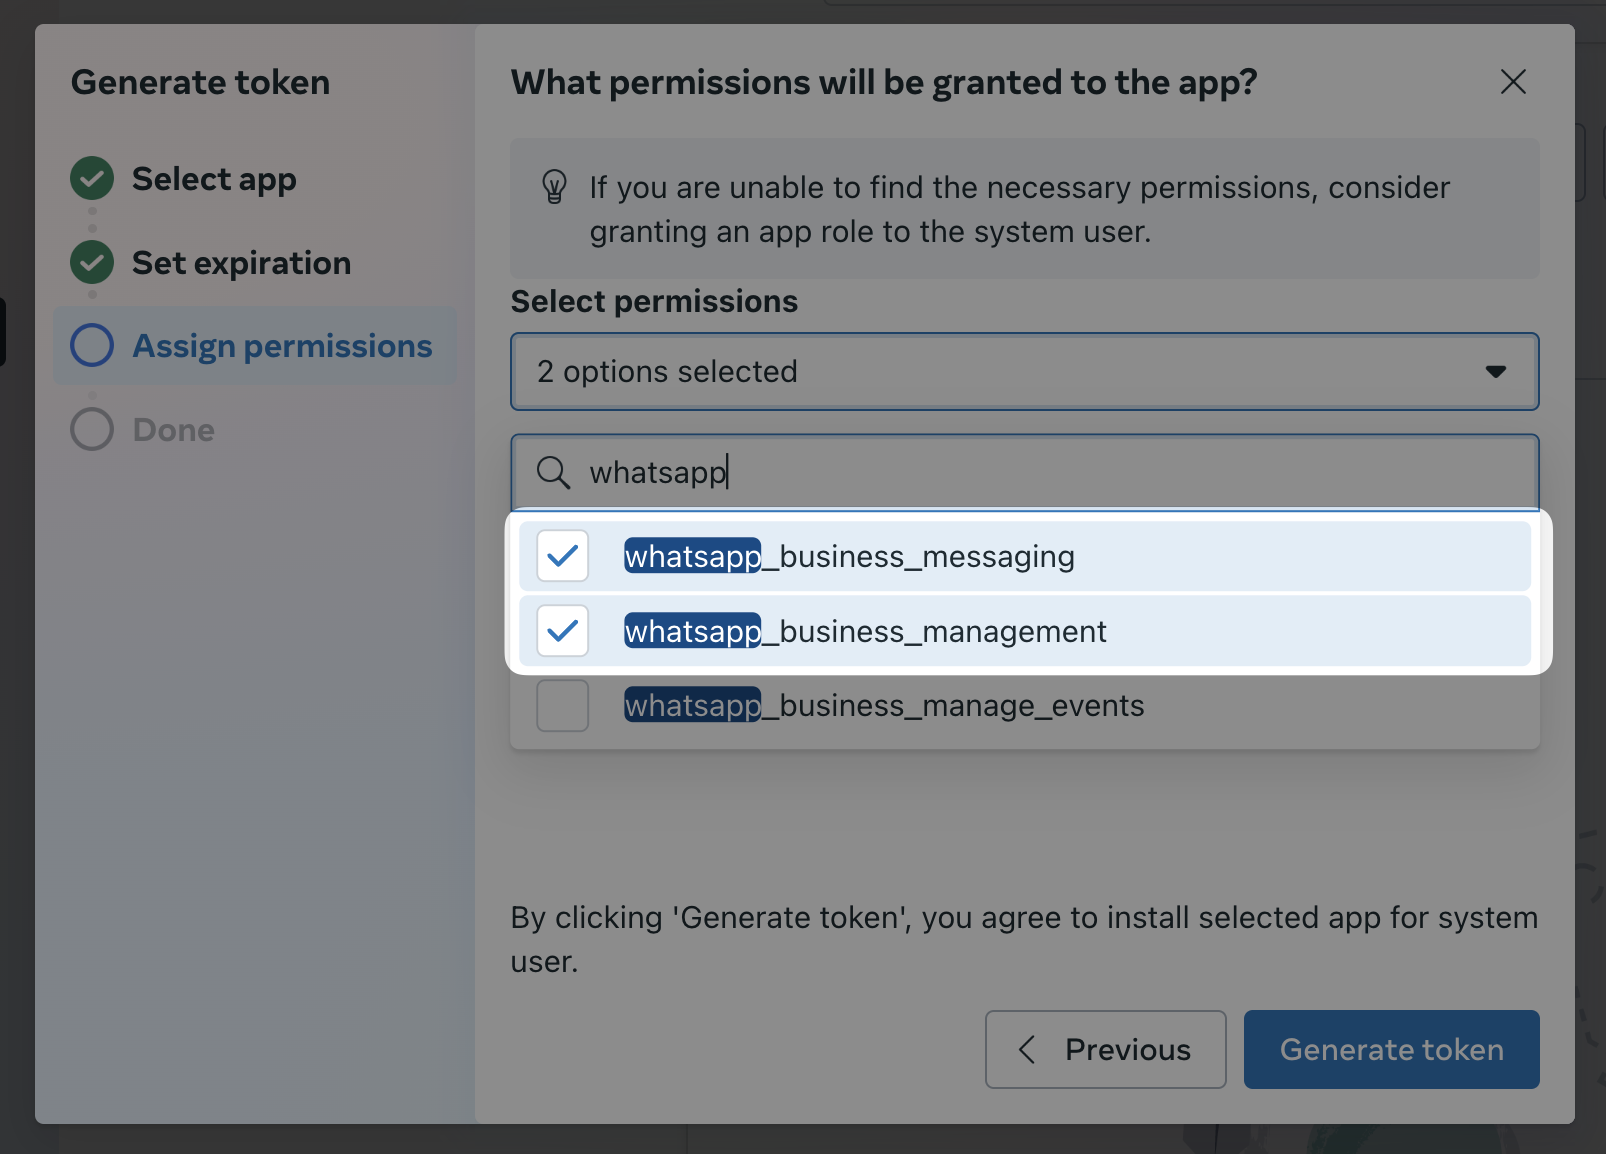Select the whatsapp_business_manage_events option label
Viewport: 1606px width, 1154px height.
(x=884, y=706)
